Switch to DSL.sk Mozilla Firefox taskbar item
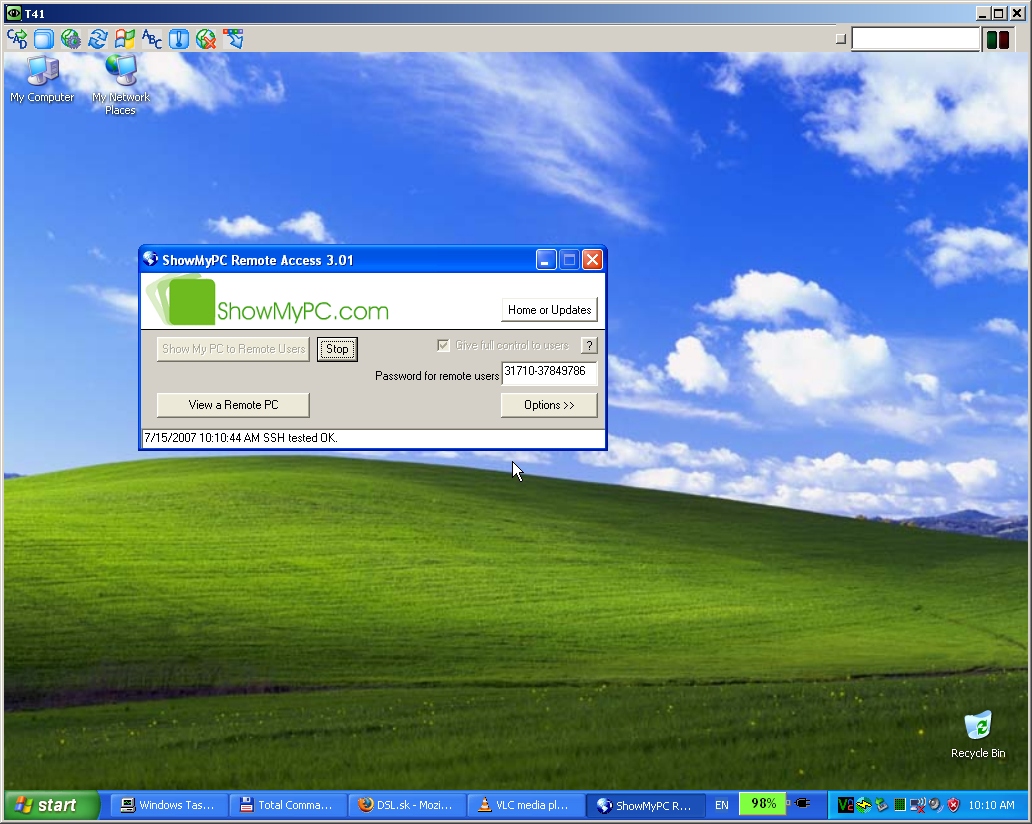Screen dimensions: 1032x824 [x=407, y=805]
